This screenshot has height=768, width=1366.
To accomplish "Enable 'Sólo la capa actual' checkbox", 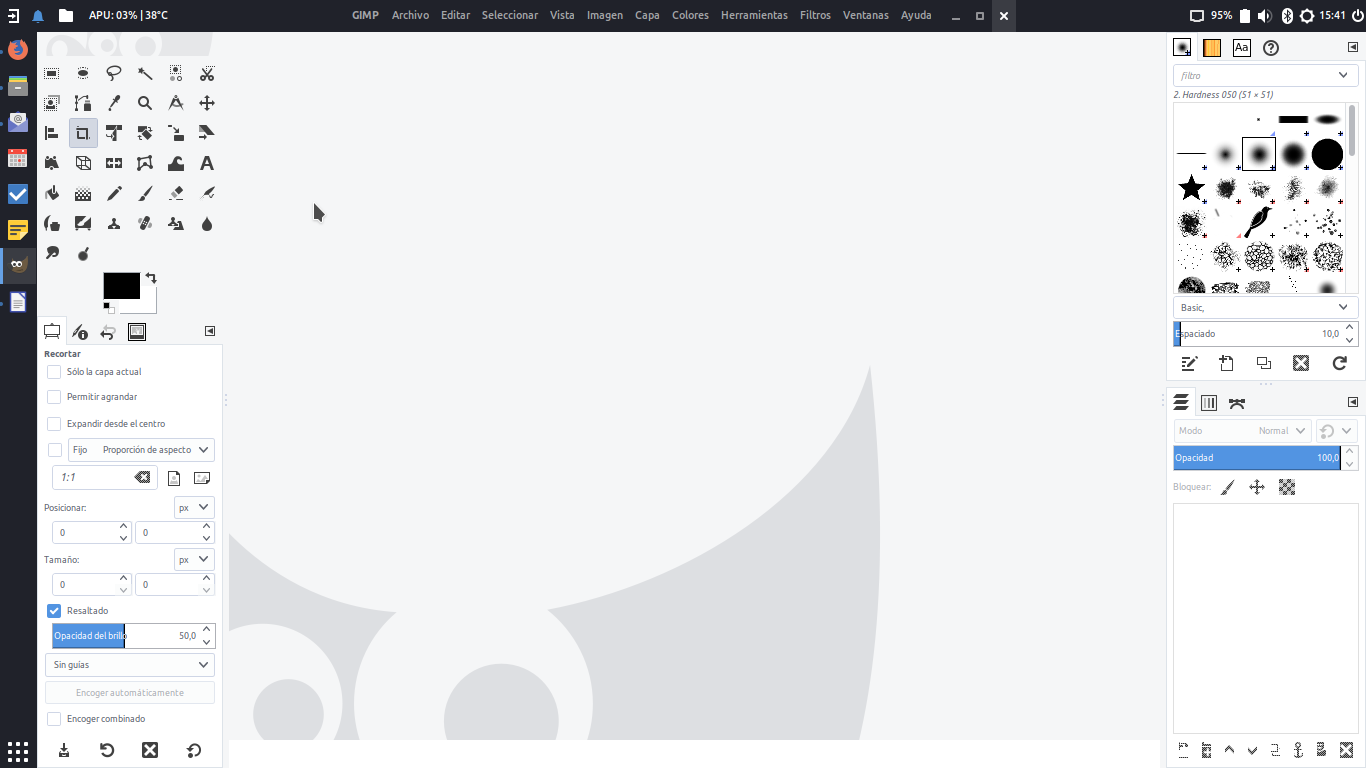I will click(x=54, y=372).
